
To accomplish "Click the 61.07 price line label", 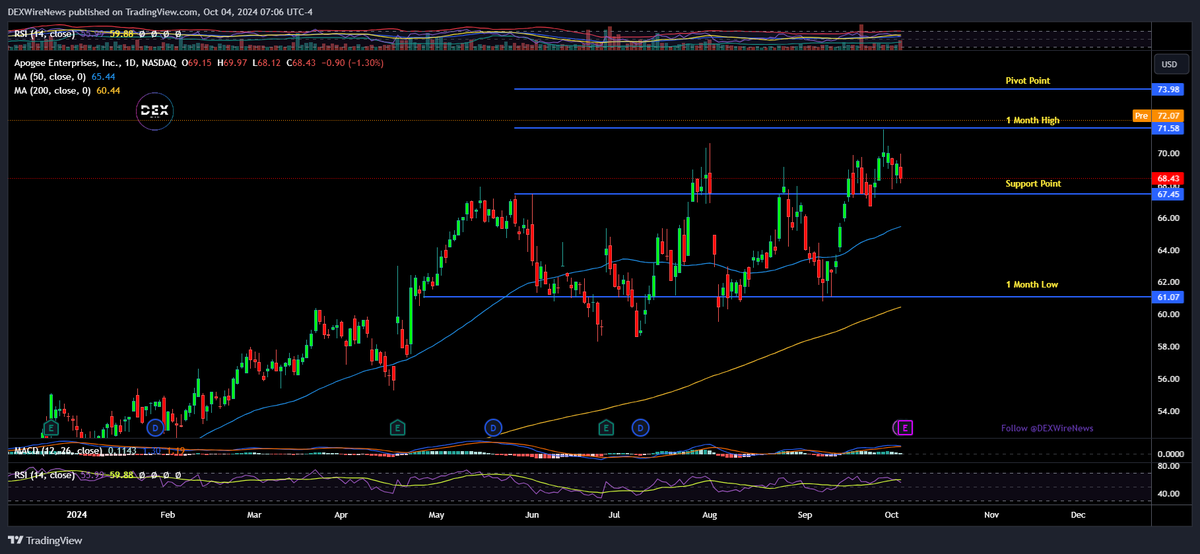I will (x=1168, y=297).
